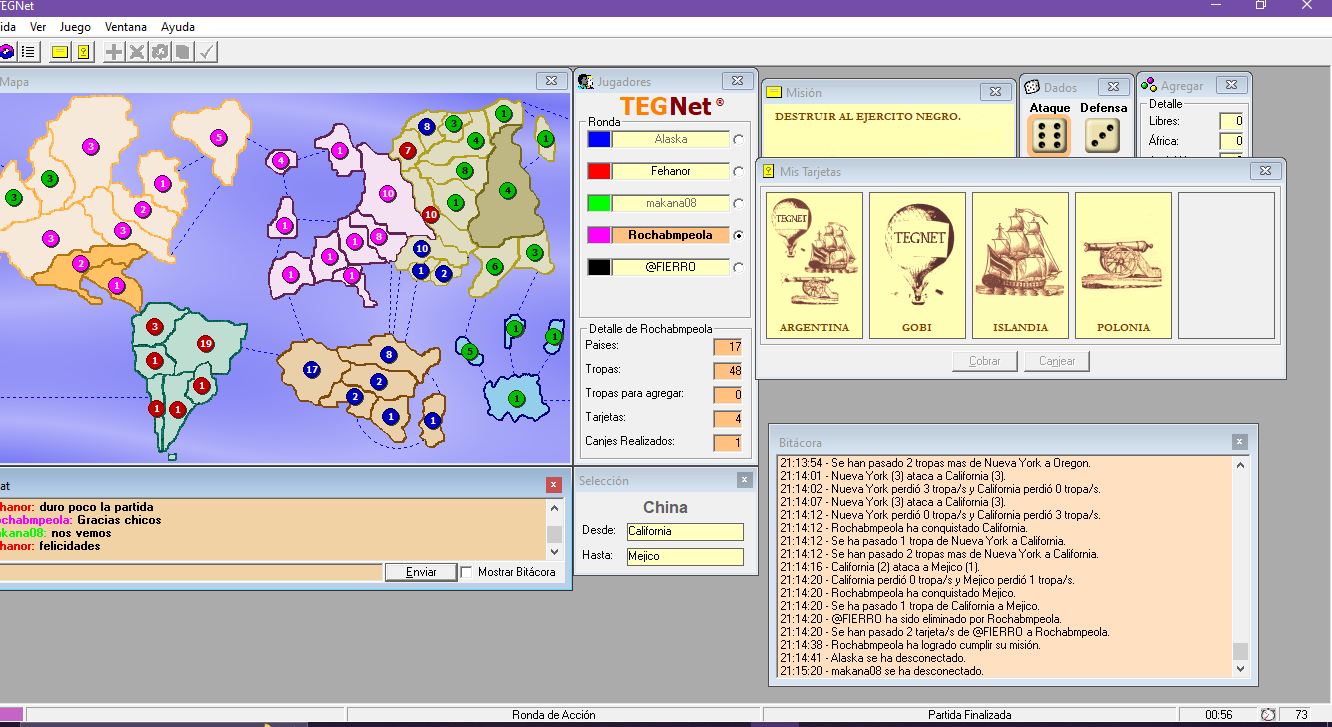
Task: Click the blue 17-troop army in Africa
Action: coord(312,370)
